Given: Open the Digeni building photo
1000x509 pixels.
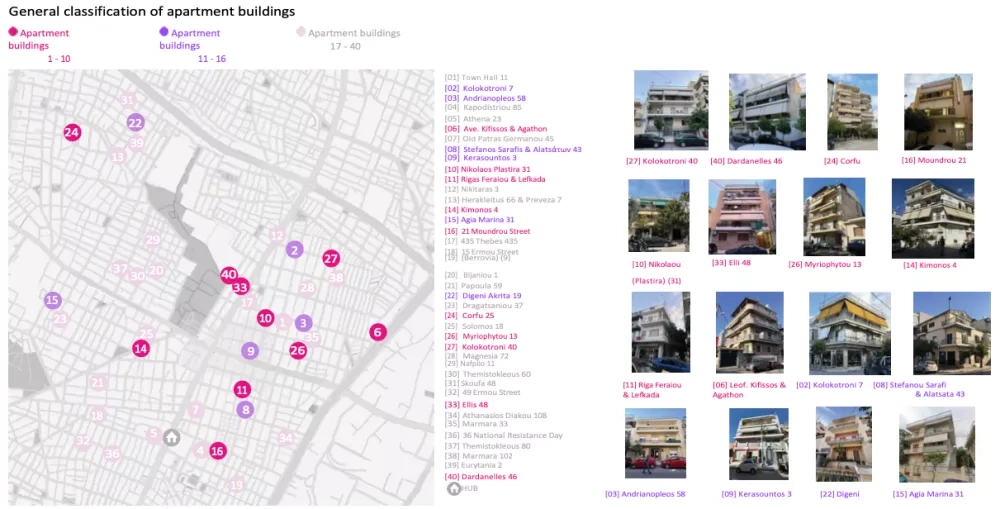Looking at the screenshot, I should point(843,444).
